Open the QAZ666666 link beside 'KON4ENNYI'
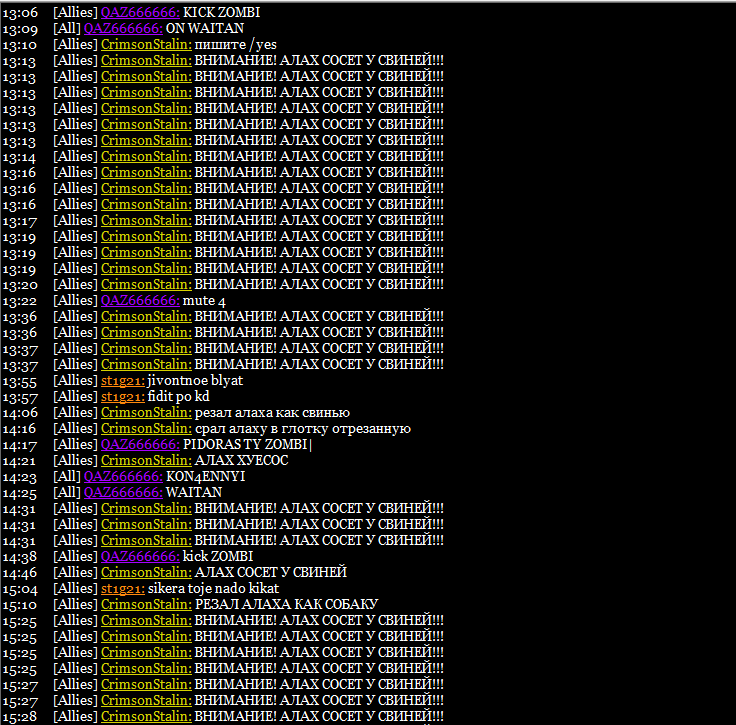 [x=123, y=476]
